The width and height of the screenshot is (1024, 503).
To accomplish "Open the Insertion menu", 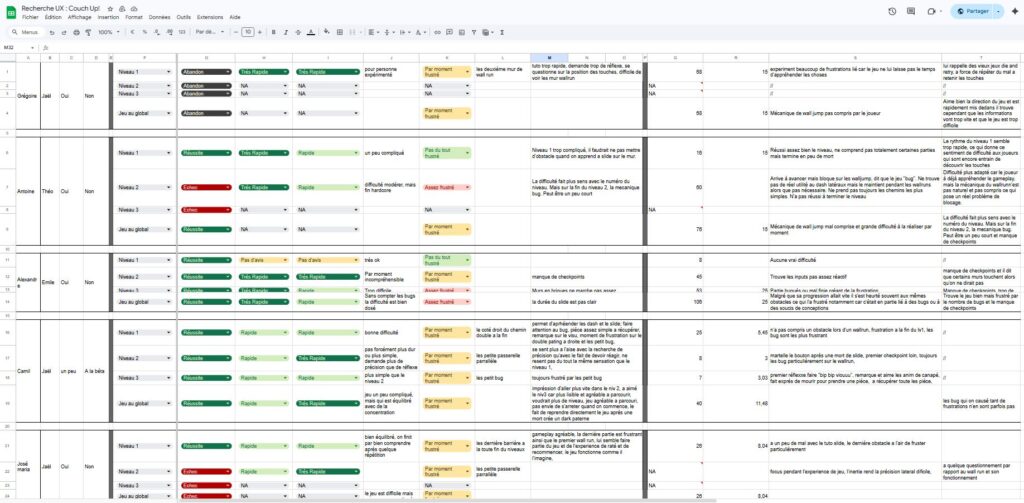I will (108, 17).
